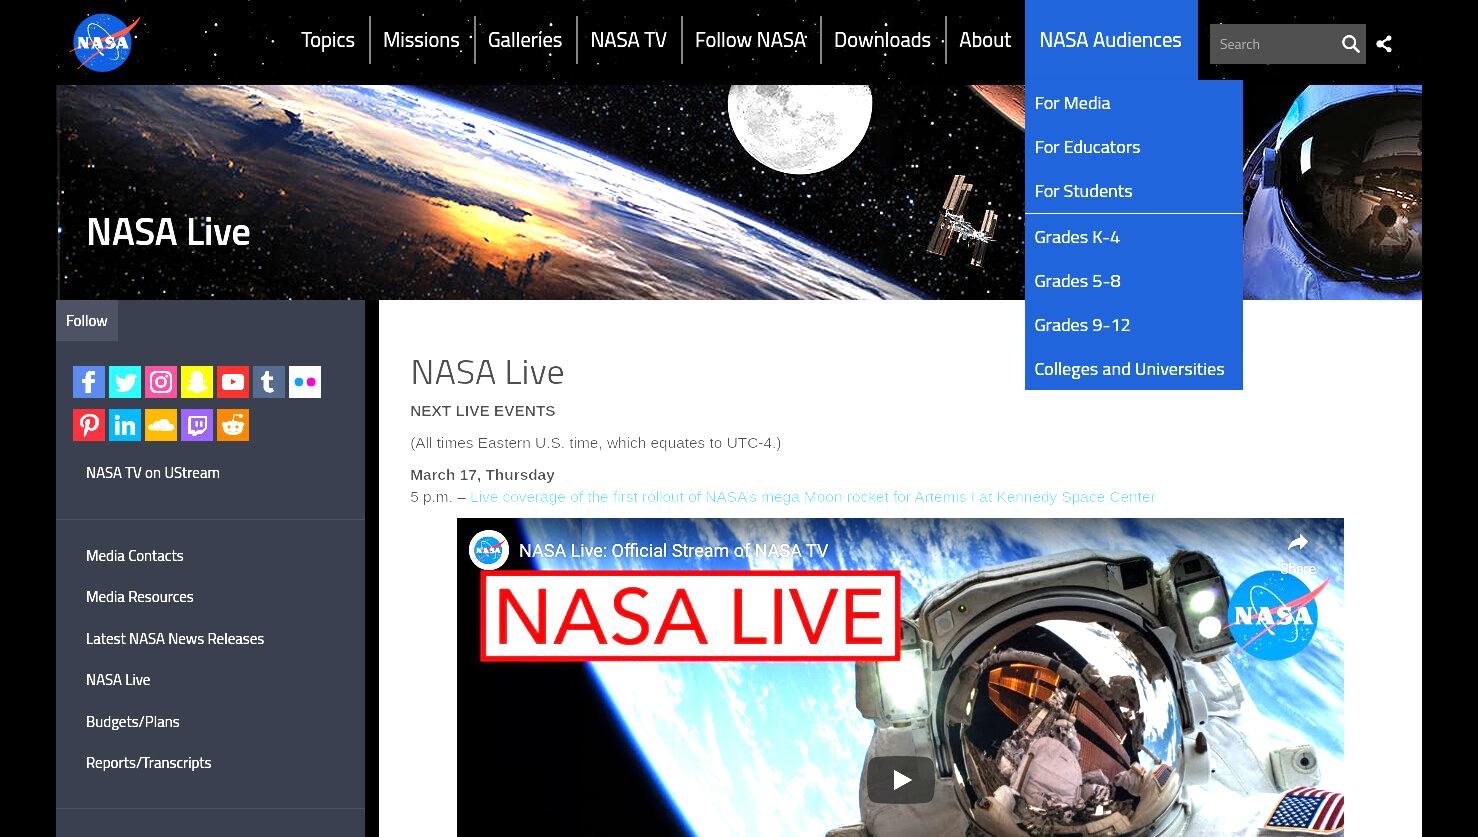
Task: Open YouTube follow icon
Action: tap(233, 382)
